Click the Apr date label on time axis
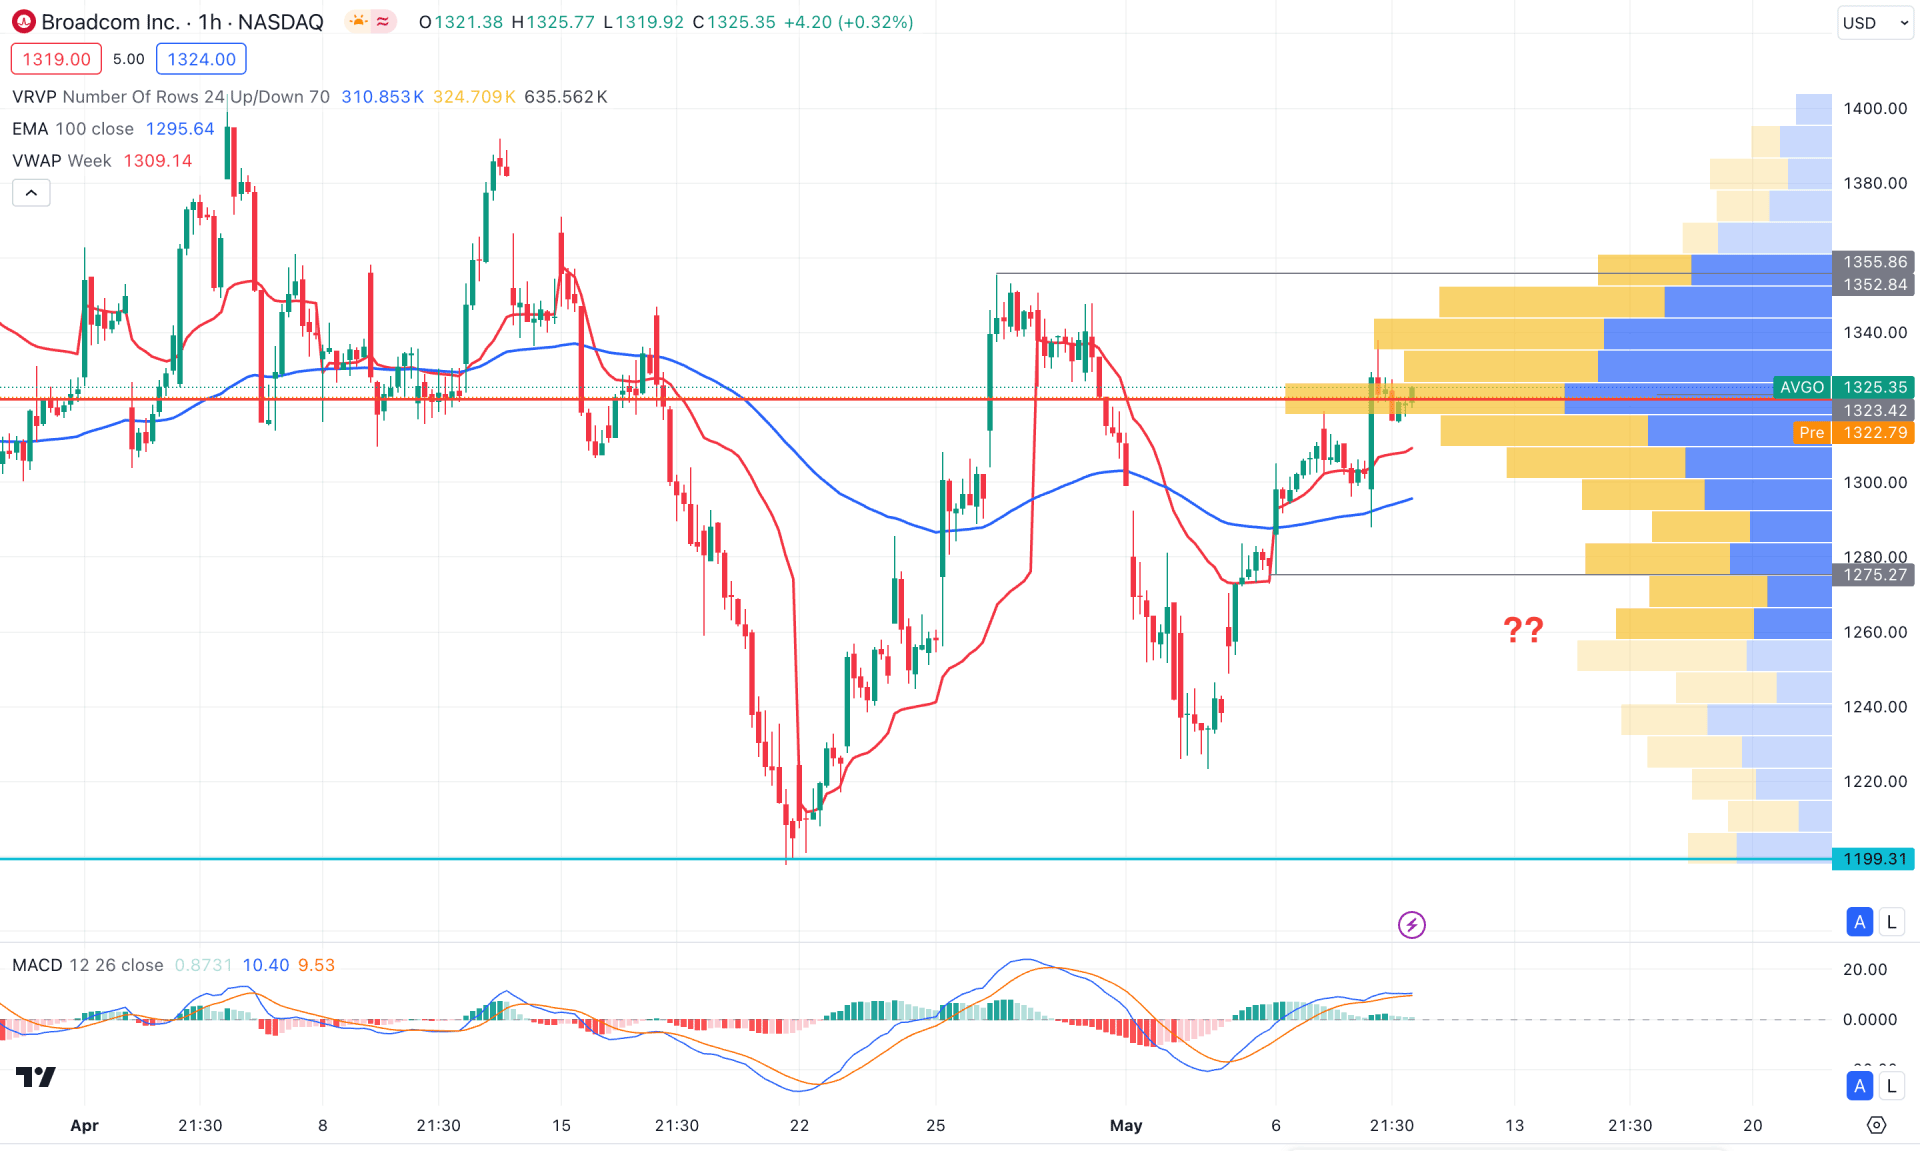 tap(85, 1125)
